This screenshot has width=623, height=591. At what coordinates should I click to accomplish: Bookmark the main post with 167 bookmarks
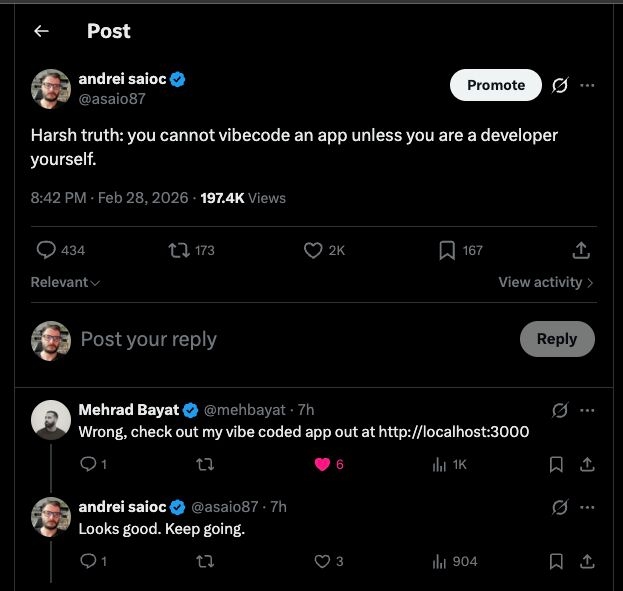tap(447, 250)
